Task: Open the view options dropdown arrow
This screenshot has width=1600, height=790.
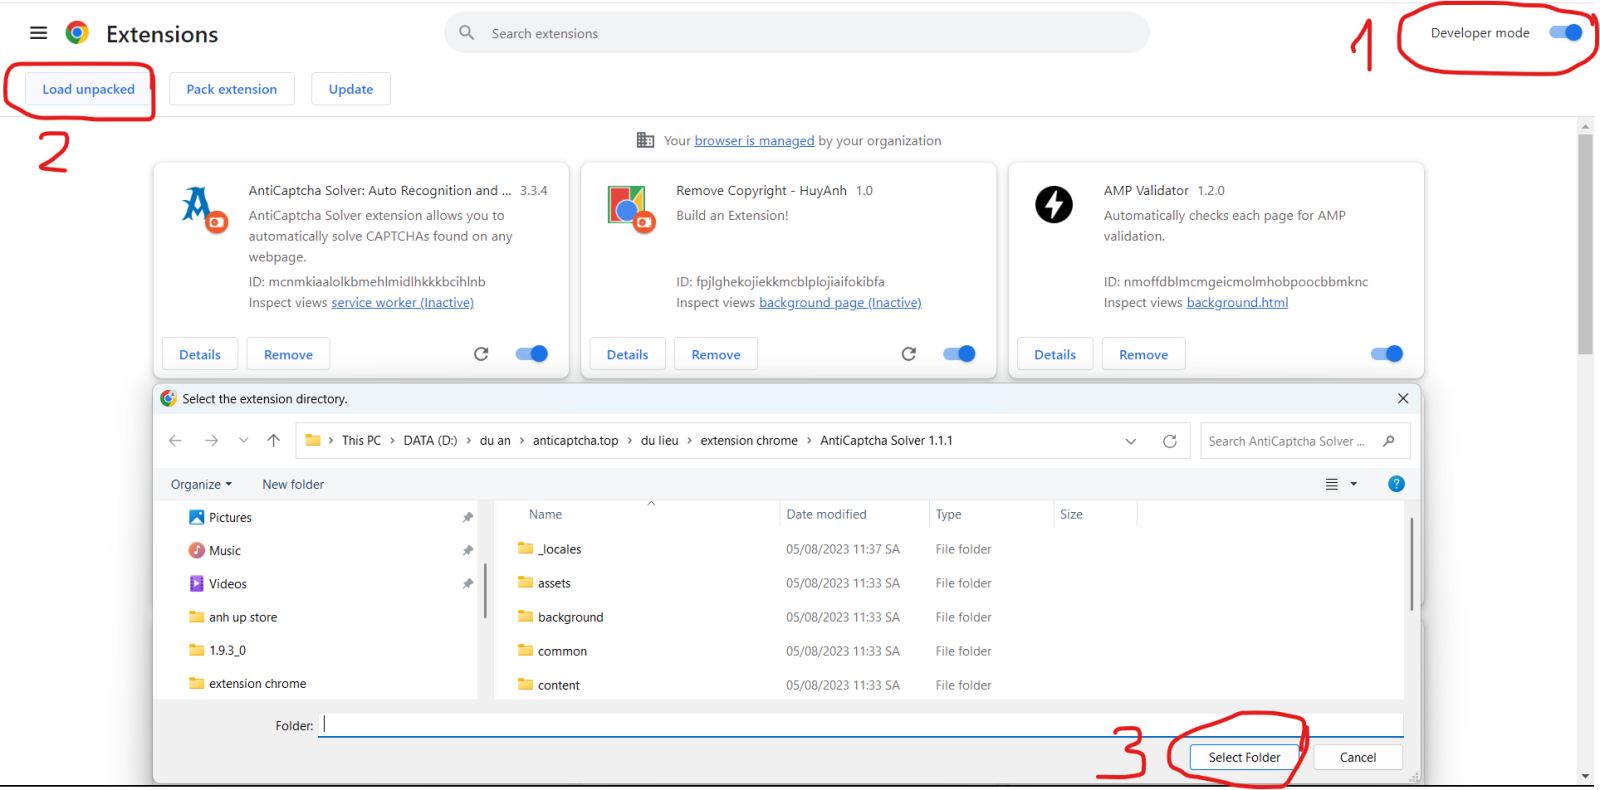Action: 1354,484
